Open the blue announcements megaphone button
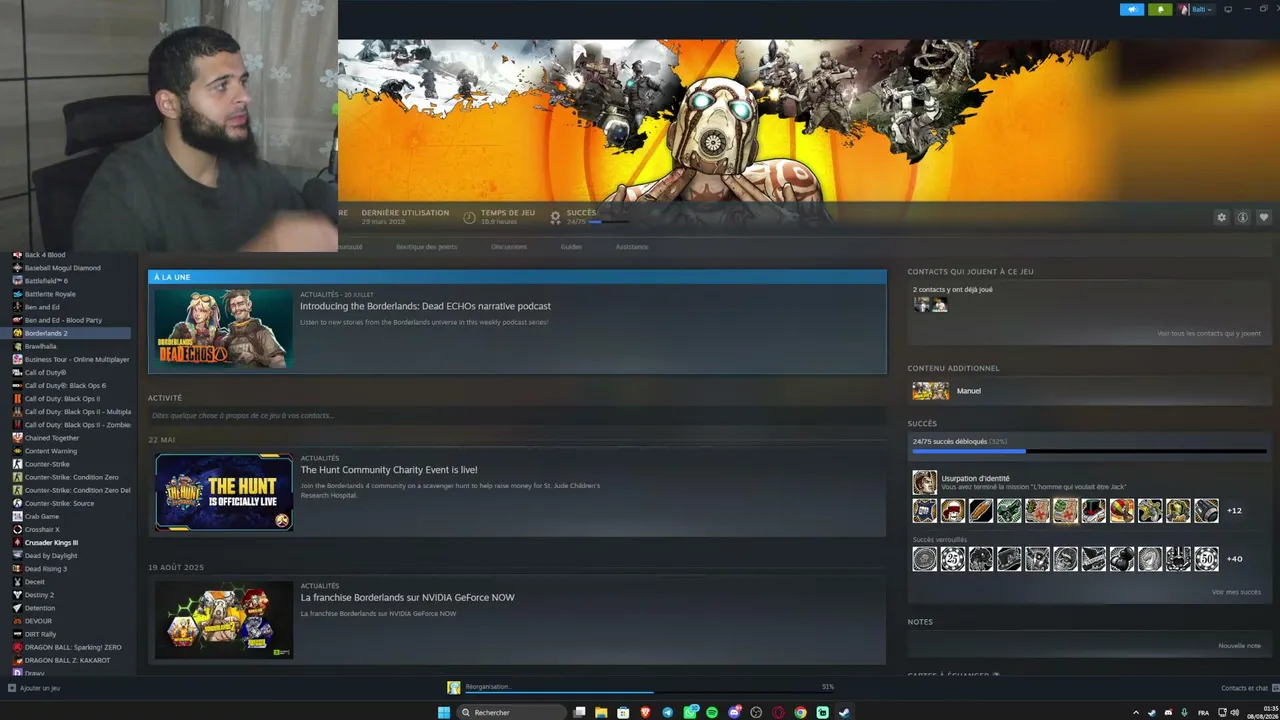Image resolution: width=1280 pixels, height=720 pixels. click(1132, 9)
